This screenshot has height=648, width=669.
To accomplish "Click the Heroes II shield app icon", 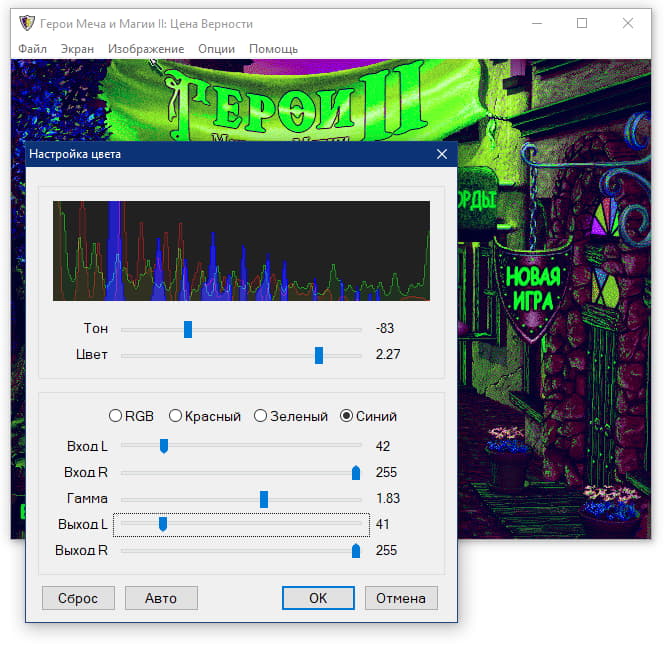I will tap(27, 23).
